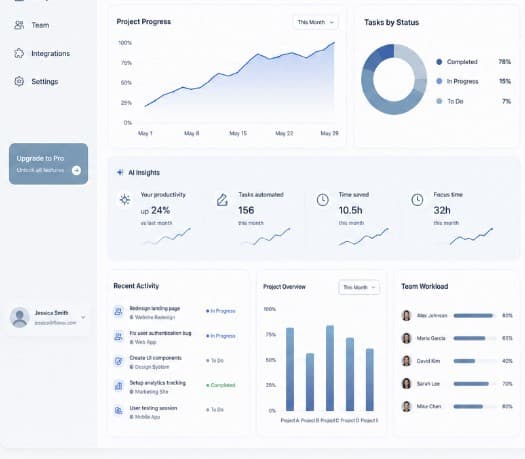Click the arrow icon on Upgrade to Pro card
This screenshot has height=459, width=525.
point(76,170)
